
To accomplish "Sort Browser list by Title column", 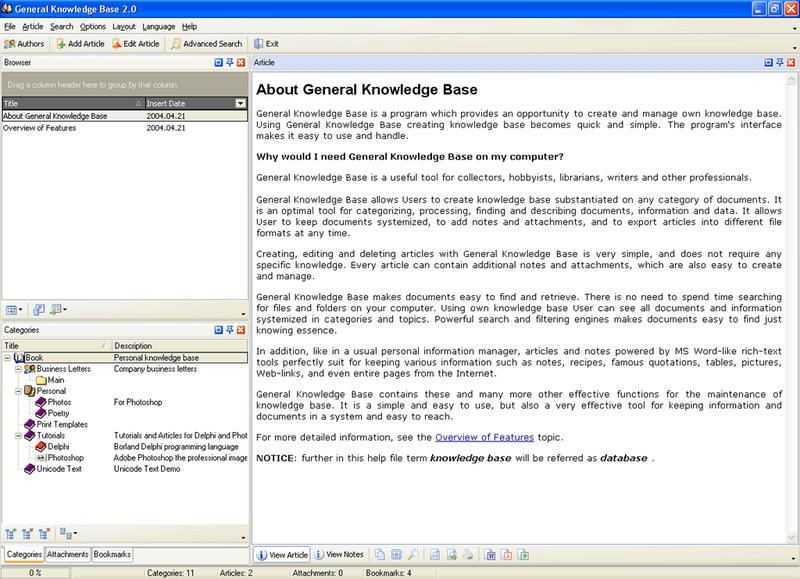I will [x=73, y=104].
